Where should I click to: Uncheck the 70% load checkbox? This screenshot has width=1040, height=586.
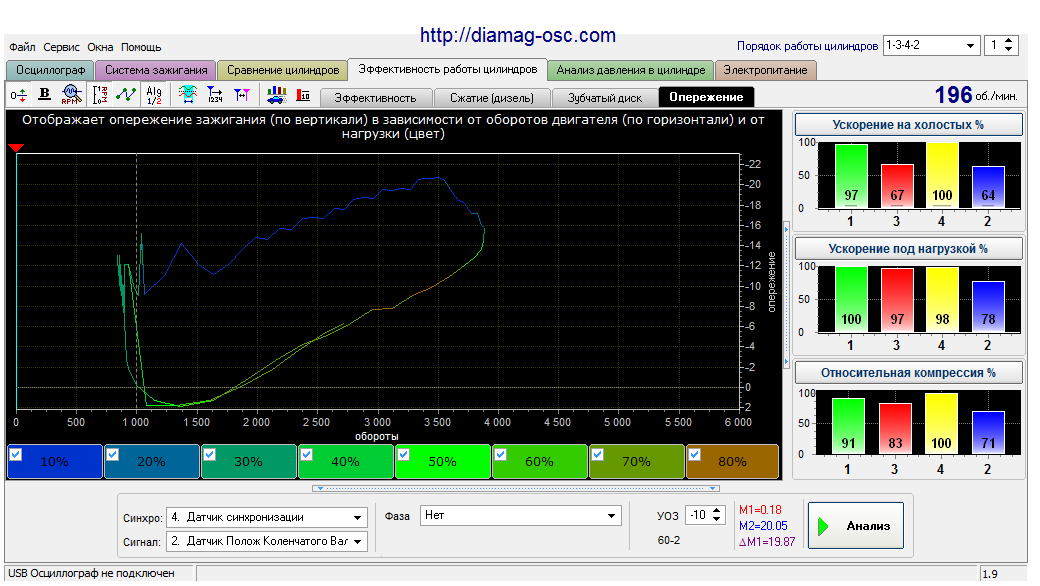pos(598,455)
